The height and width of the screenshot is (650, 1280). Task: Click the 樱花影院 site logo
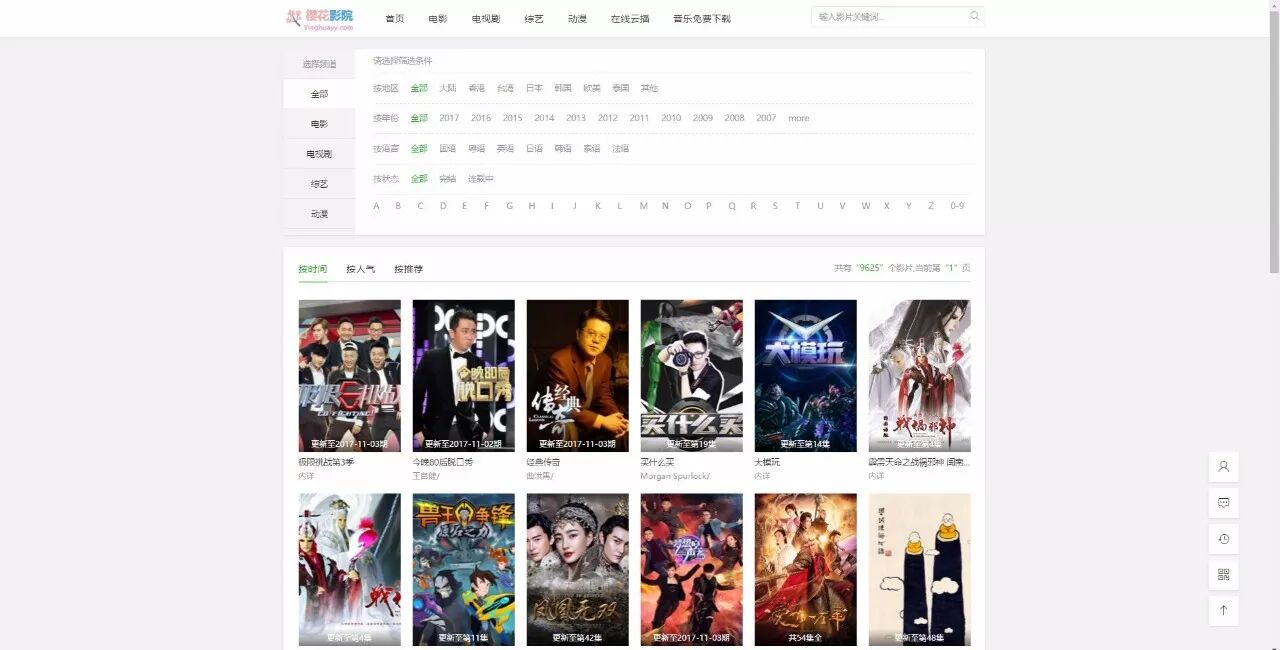320,18
